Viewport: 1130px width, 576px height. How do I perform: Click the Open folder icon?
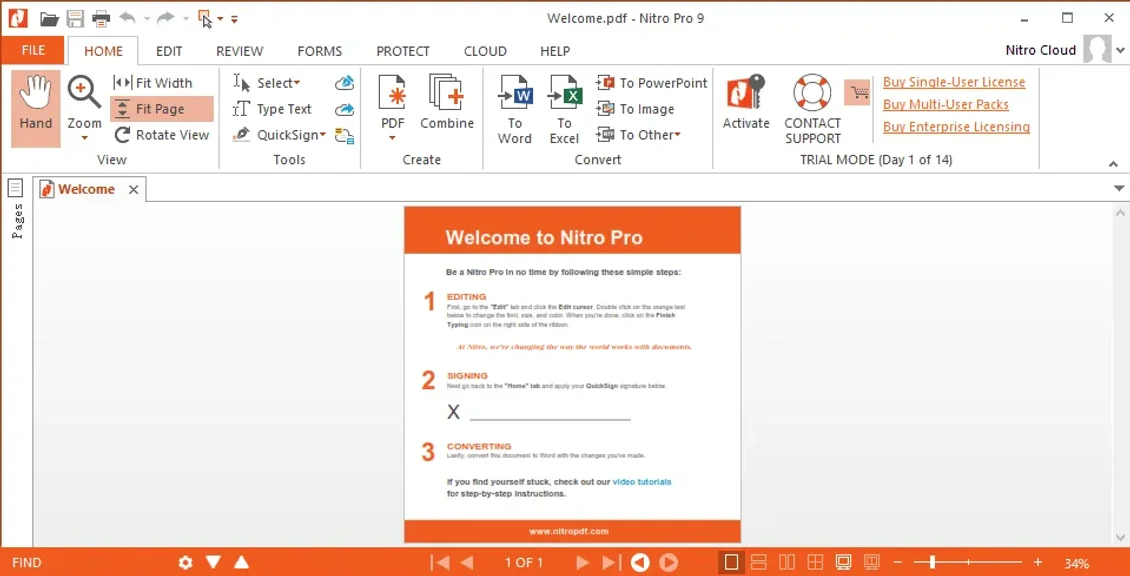point(49,19)
